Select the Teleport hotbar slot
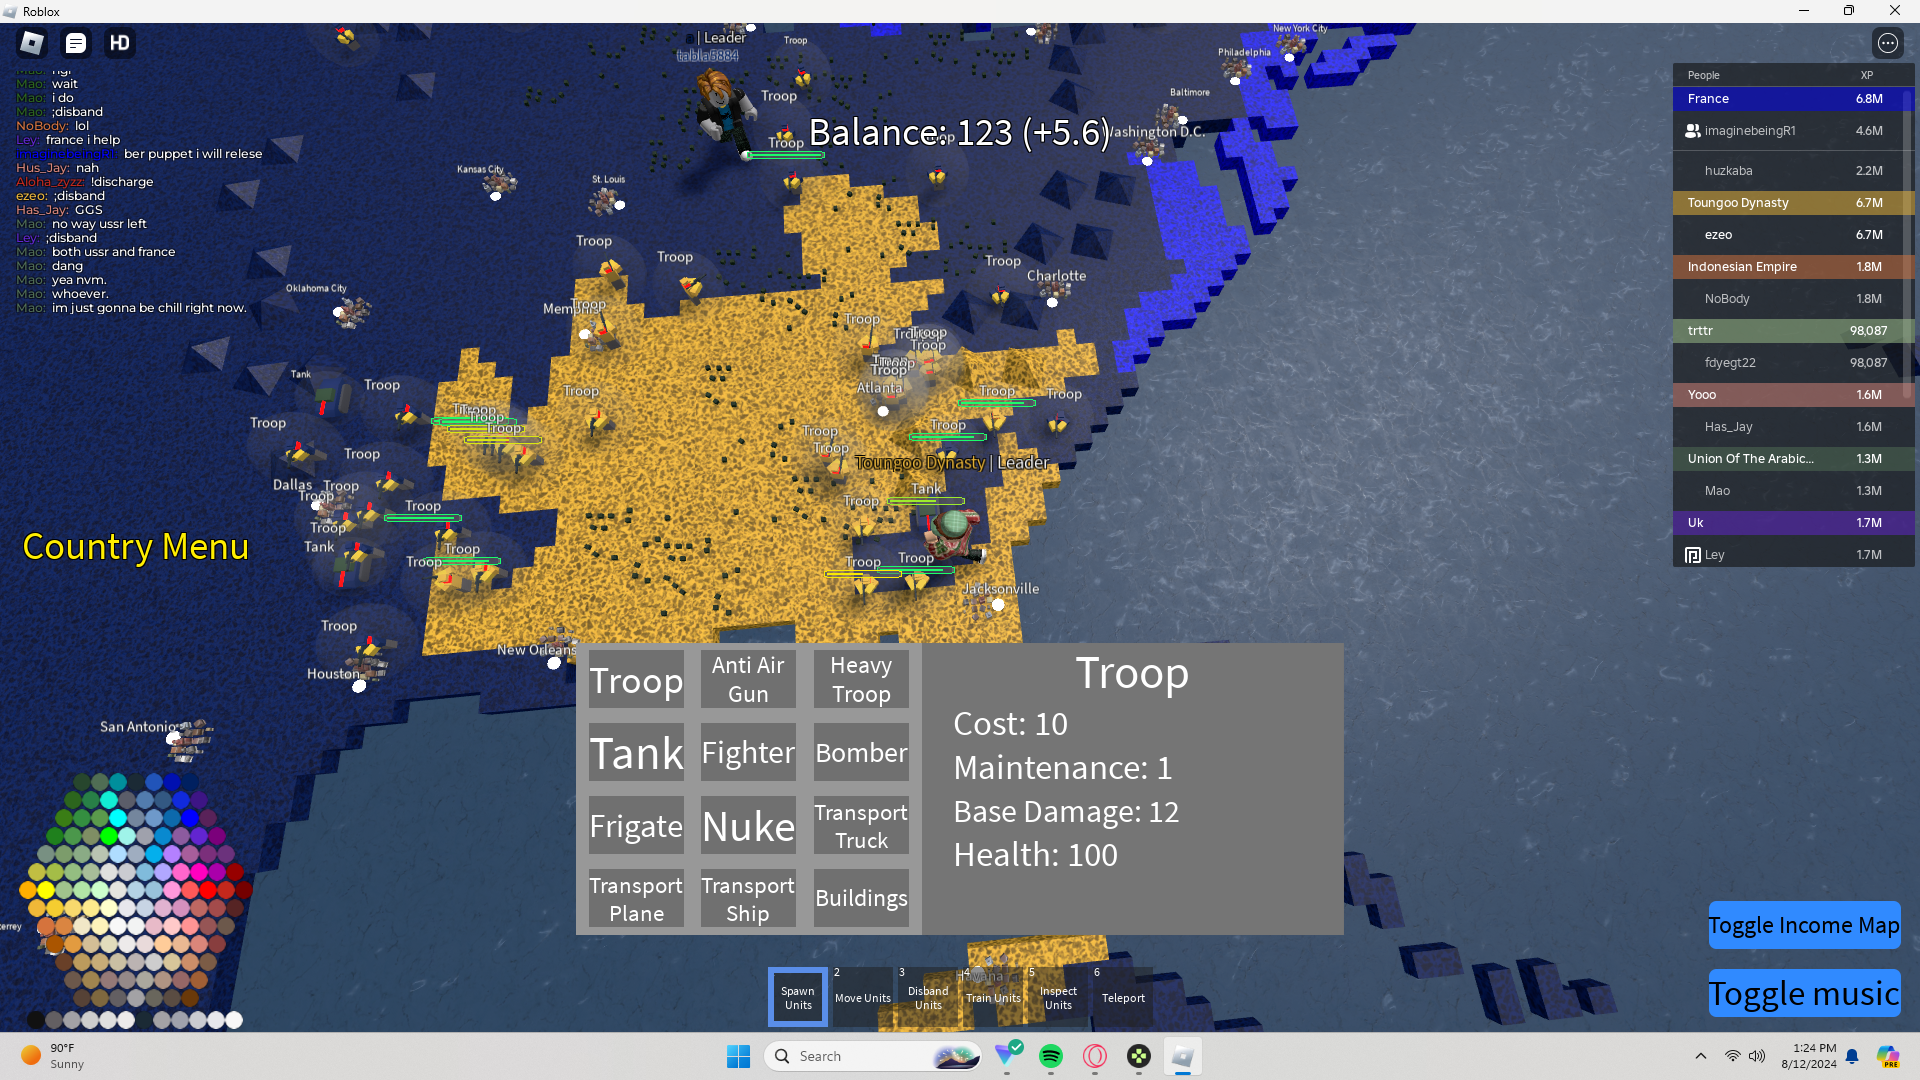This screenshot has width=1920, height=1080. click(x=1122, y=997)
